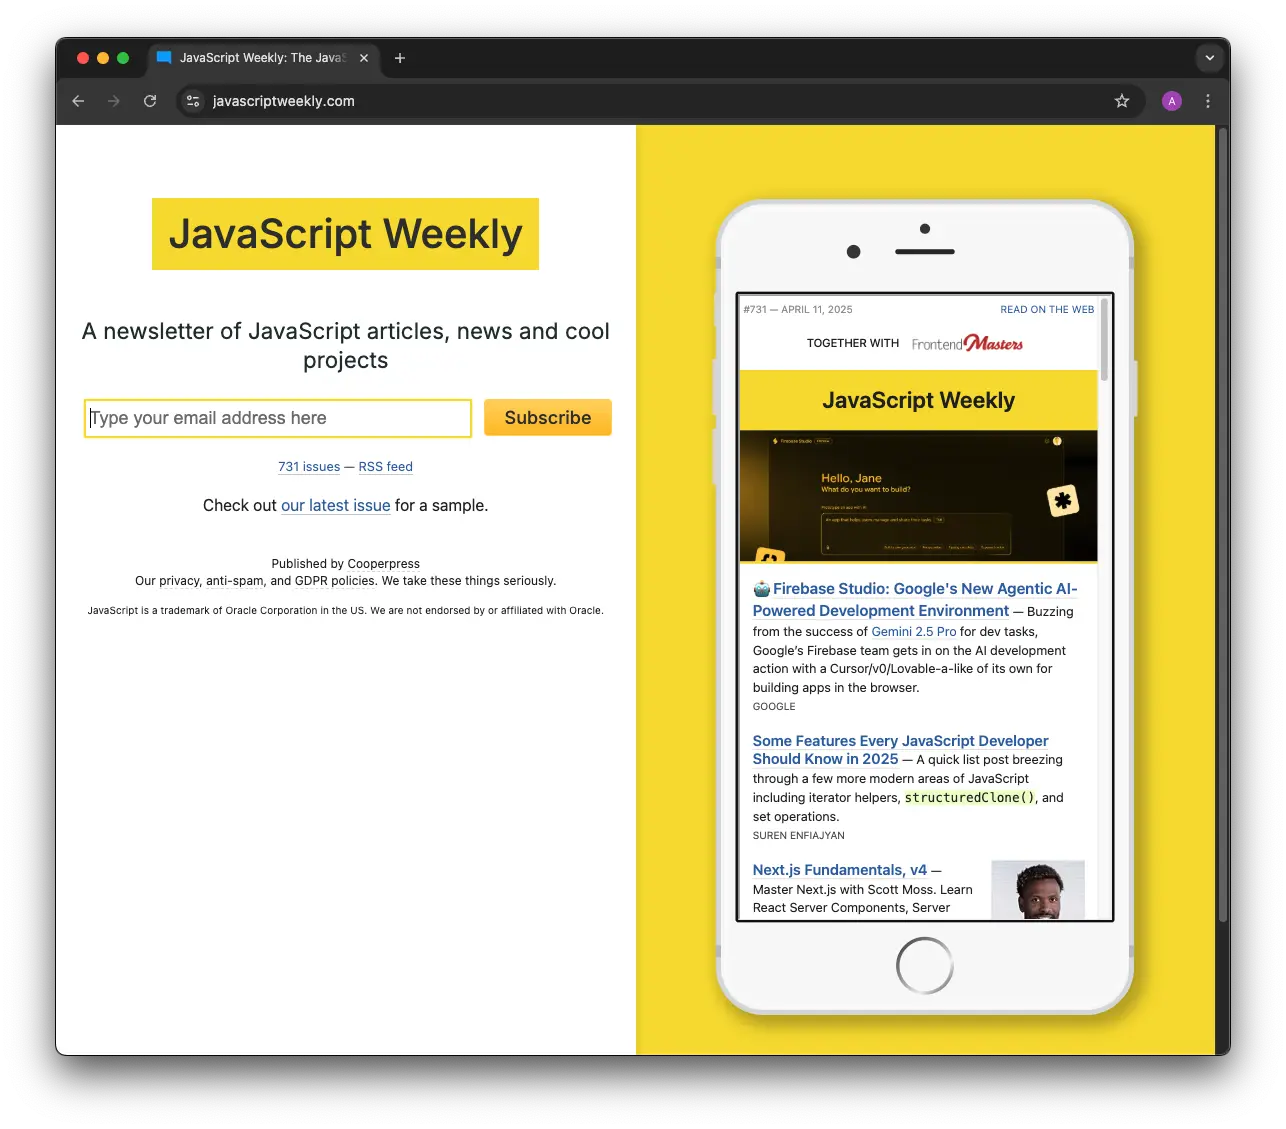This screenshot has width=1286, height=1129.
Task: Open the purple profile avatar
Action: 1172,101
